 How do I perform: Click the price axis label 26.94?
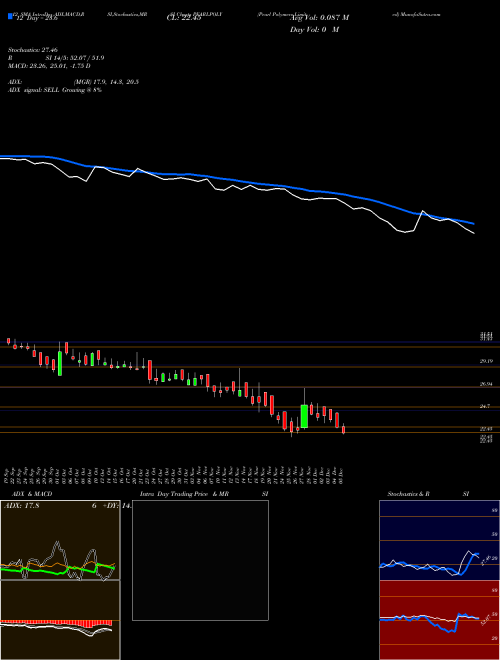pyautogui.click(x=486, y=384)
